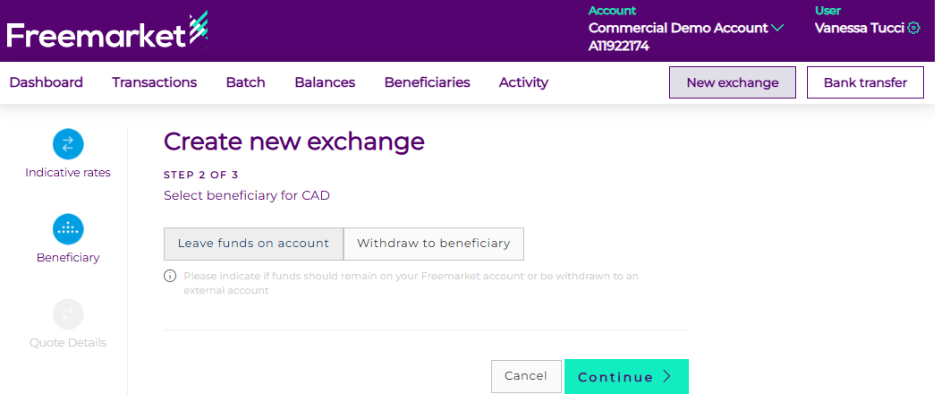Select Withdraw to beneficiary option
936x403 pixels.
433,243
